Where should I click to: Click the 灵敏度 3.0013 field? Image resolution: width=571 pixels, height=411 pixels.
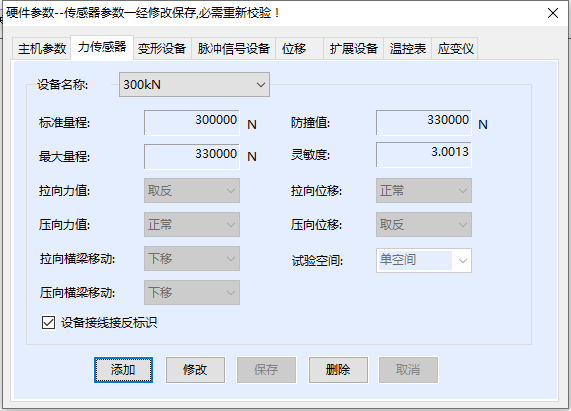pos(424,155)
